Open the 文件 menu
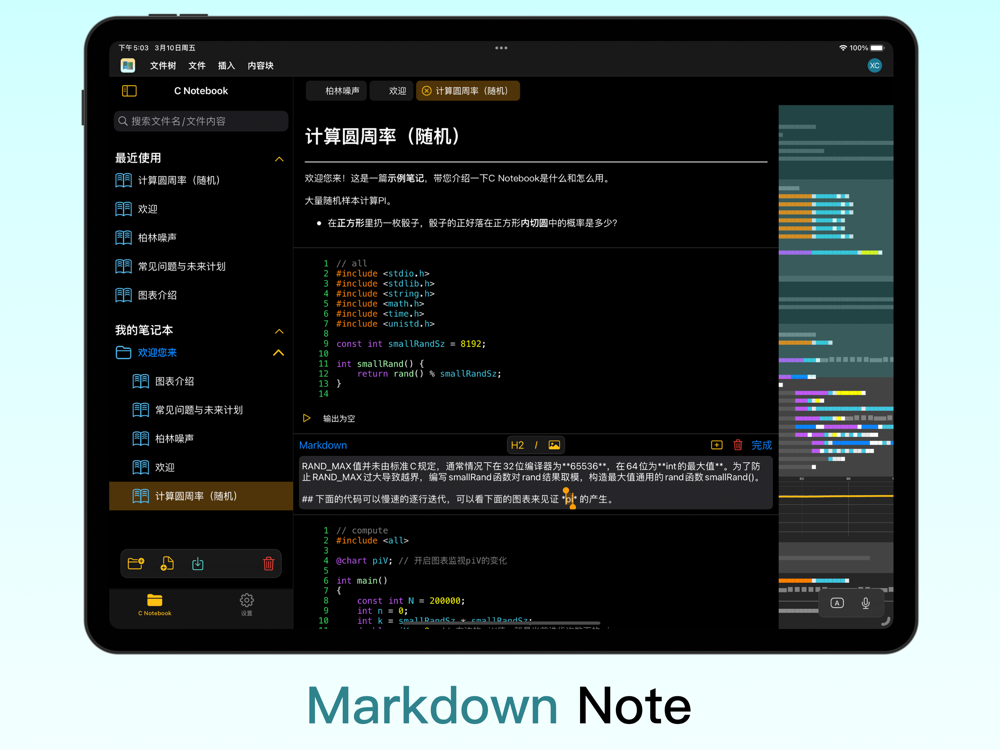Viewport: 1000px width, 750px height. (196, 66)
